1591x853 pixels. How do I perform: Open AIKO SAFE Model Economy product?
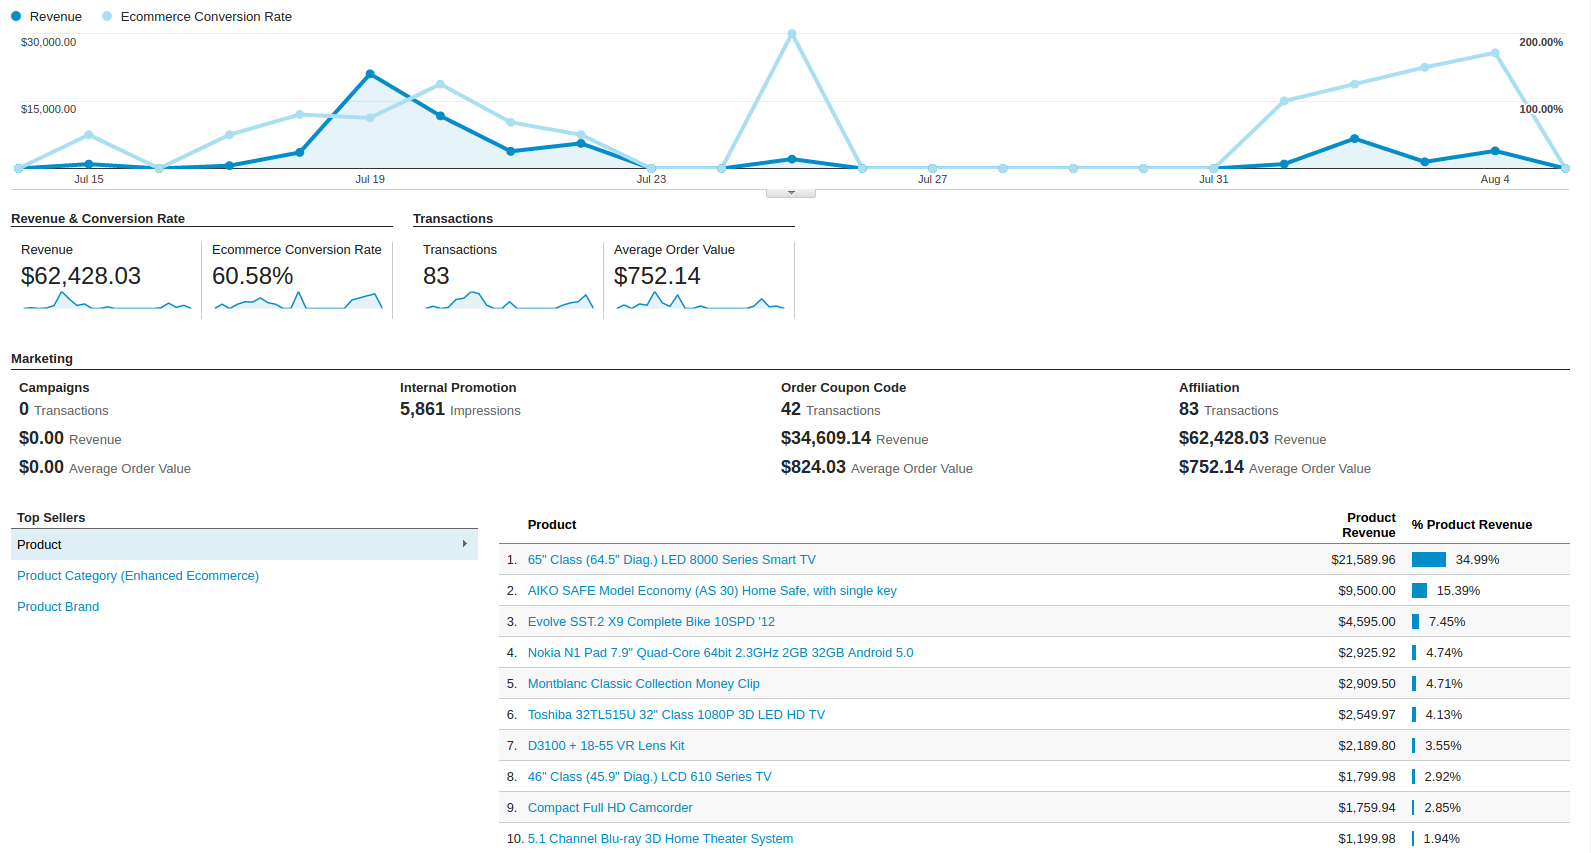click(712, 591)
